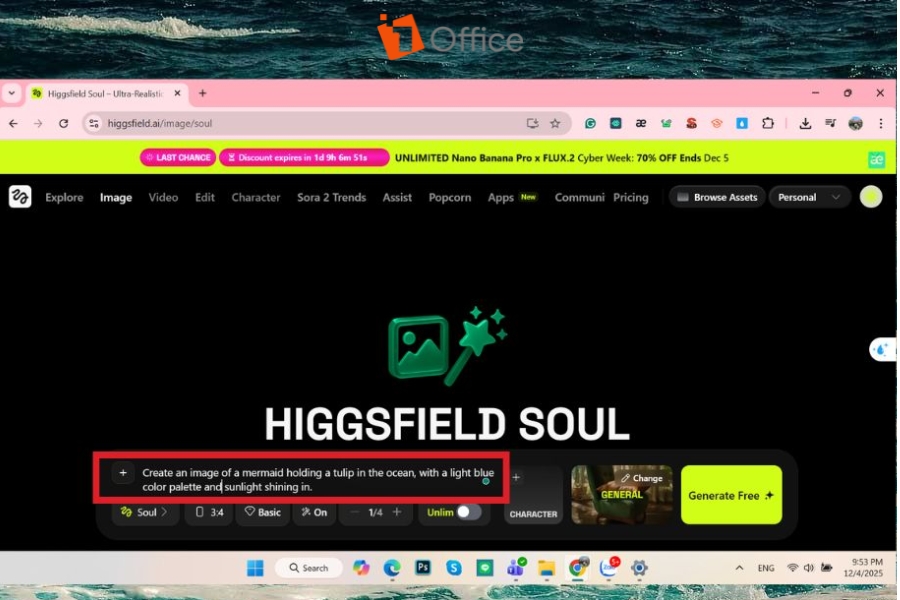900x600 pixels.
Task: Open Microsoft Edge from the taskbar
Action: (392, 568)
